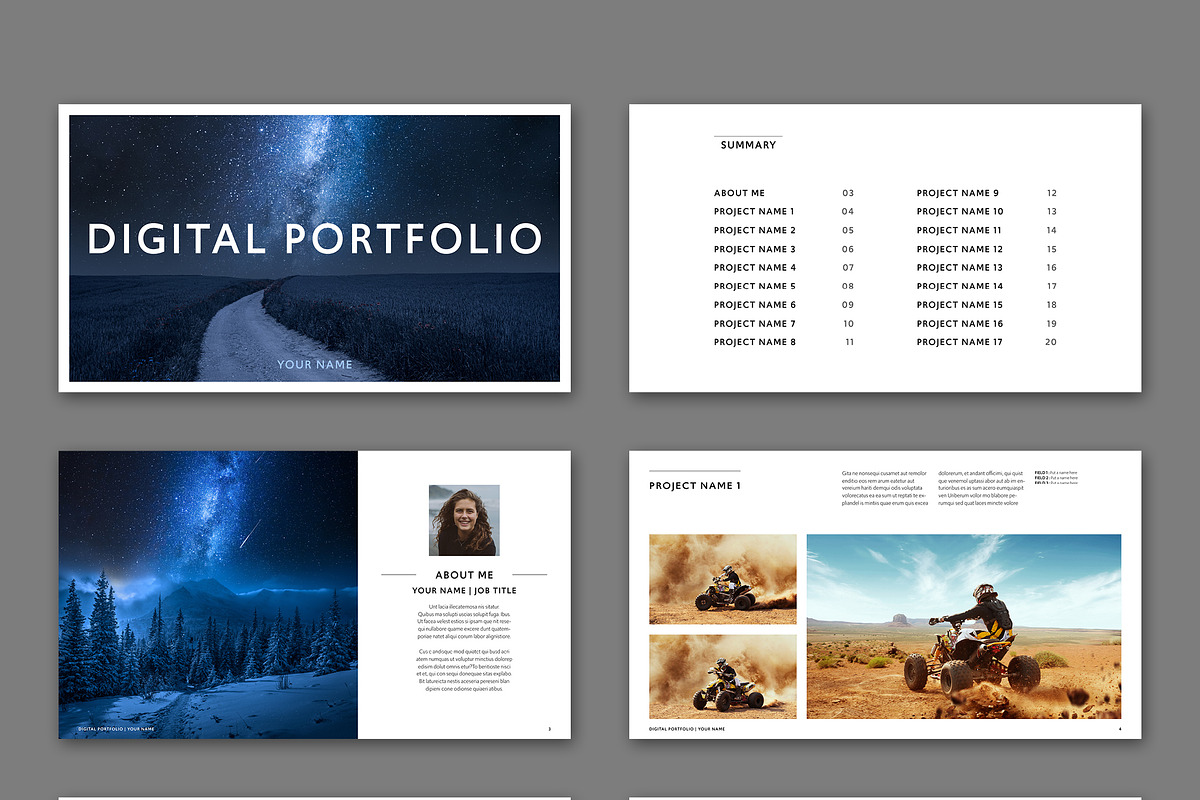Click the portrait photo on the About page
The height and width of the screenshot is (800, 1200).
point(464,520)
